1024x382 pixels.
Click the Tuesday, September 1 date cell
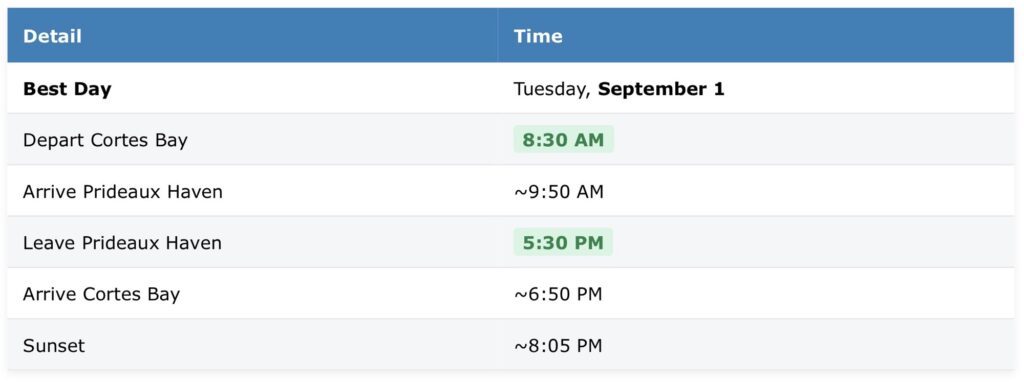pos(618,89)
